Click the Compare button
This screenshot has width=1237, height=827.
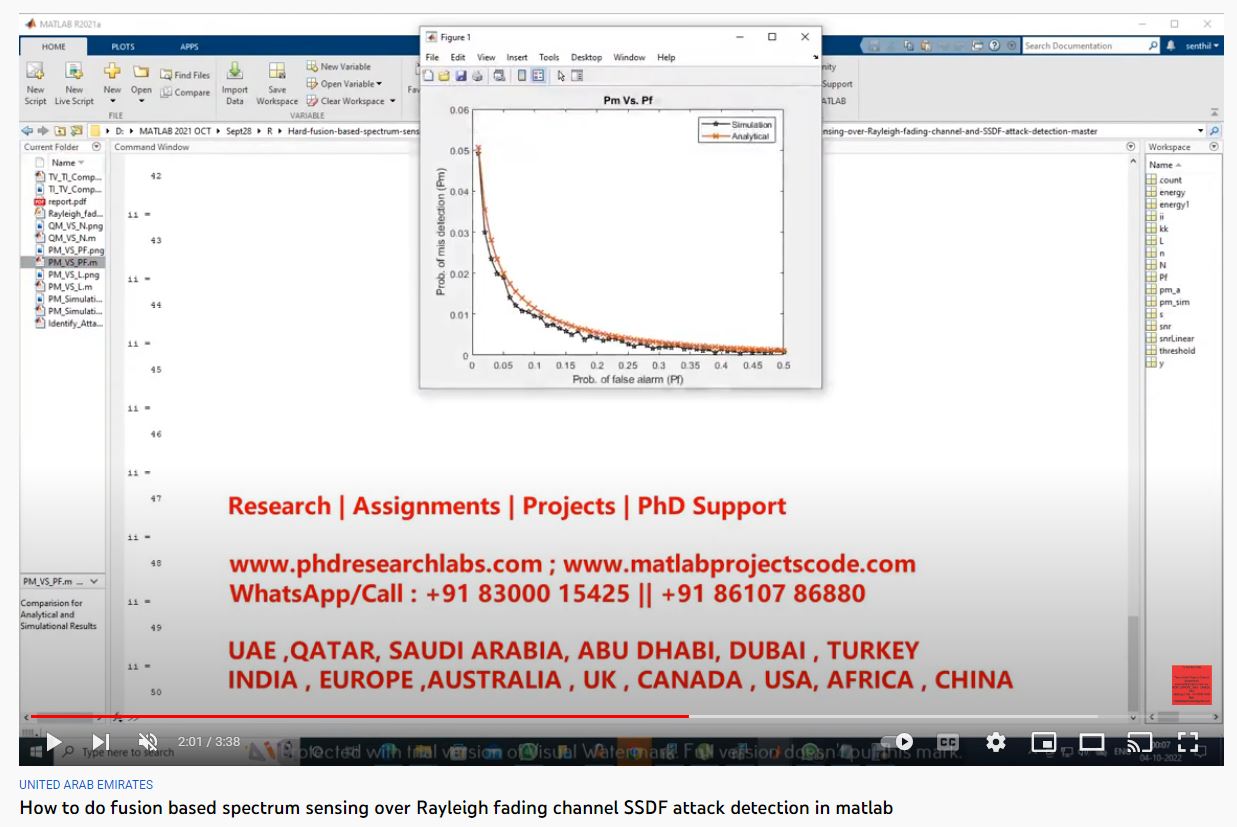[x=185, y=92]
